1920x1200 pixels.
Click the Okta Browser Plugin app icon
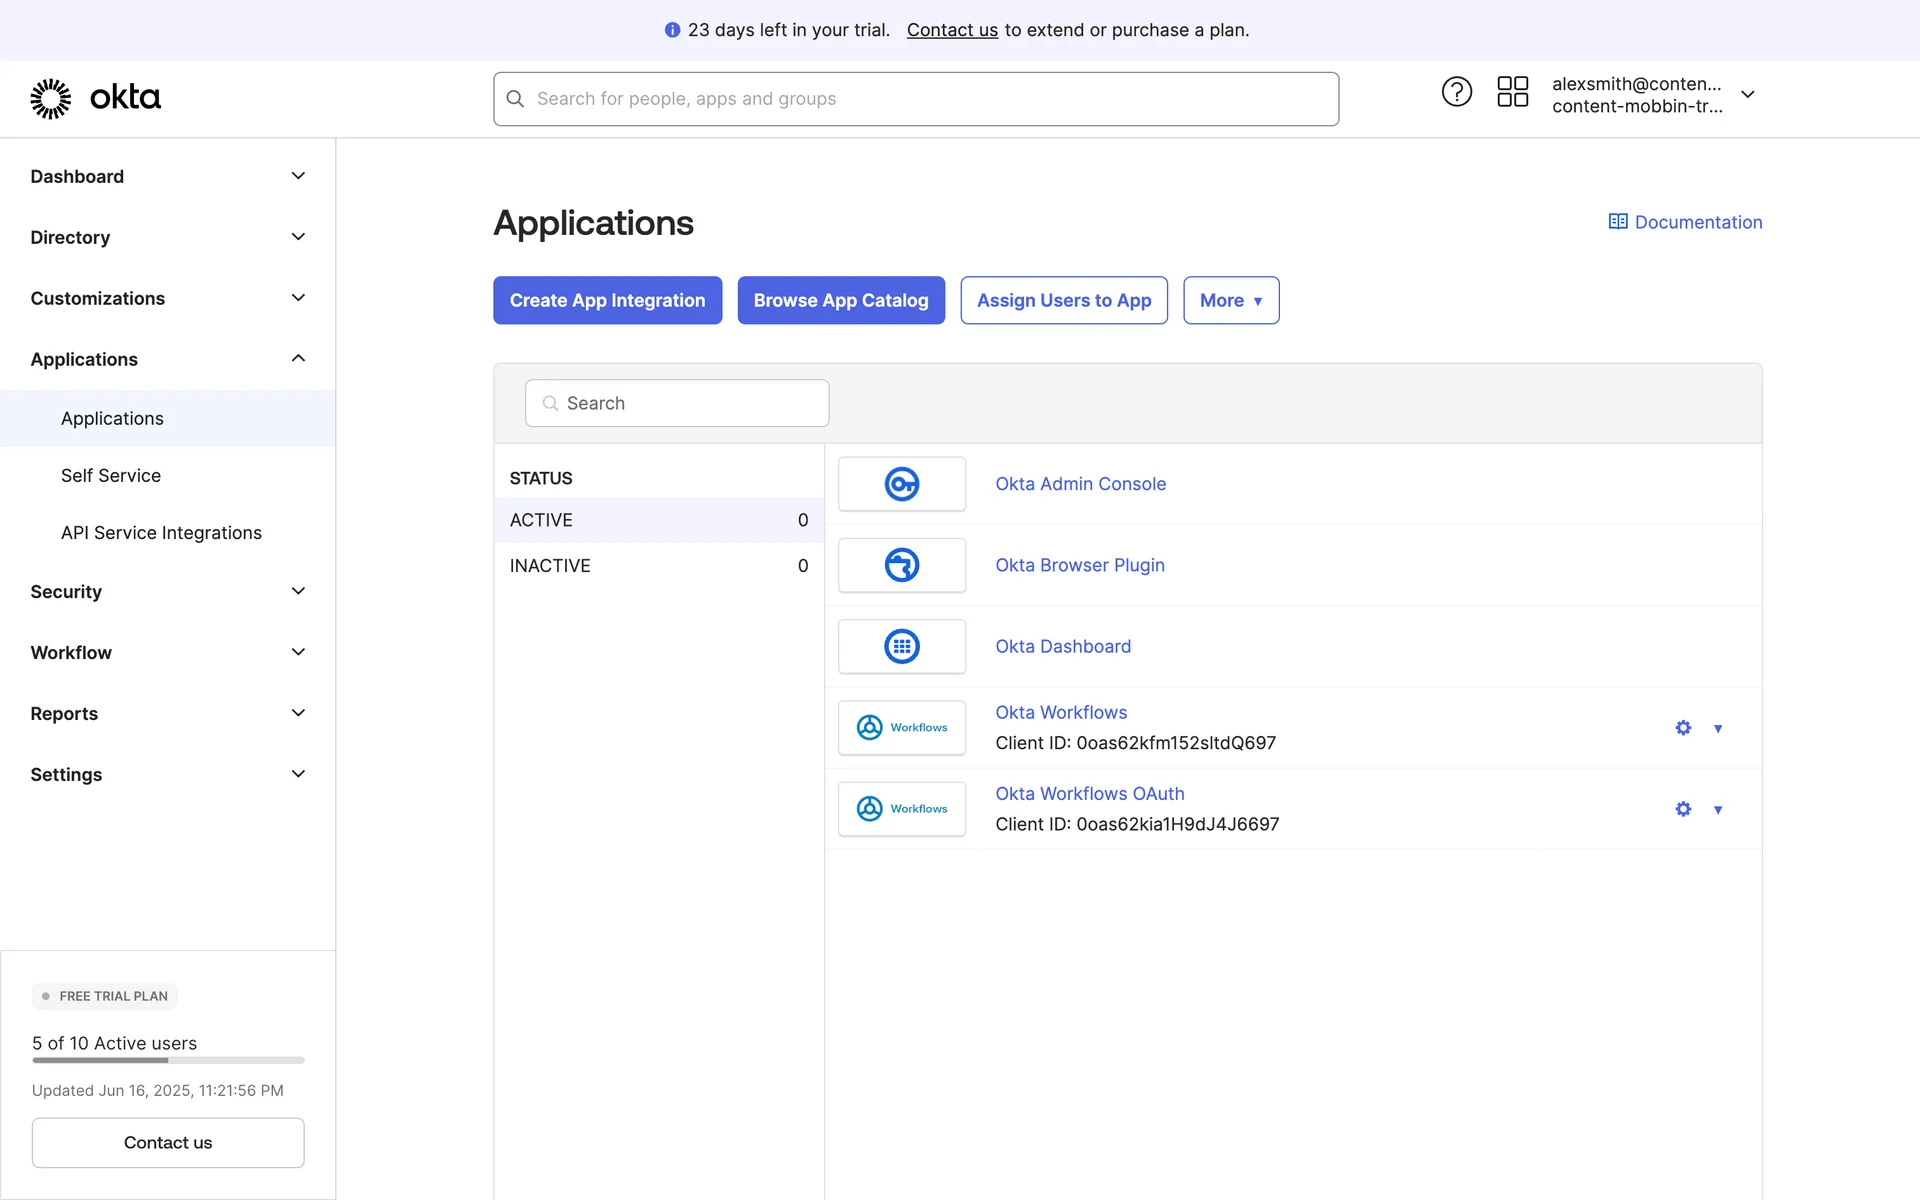[901, 565]
